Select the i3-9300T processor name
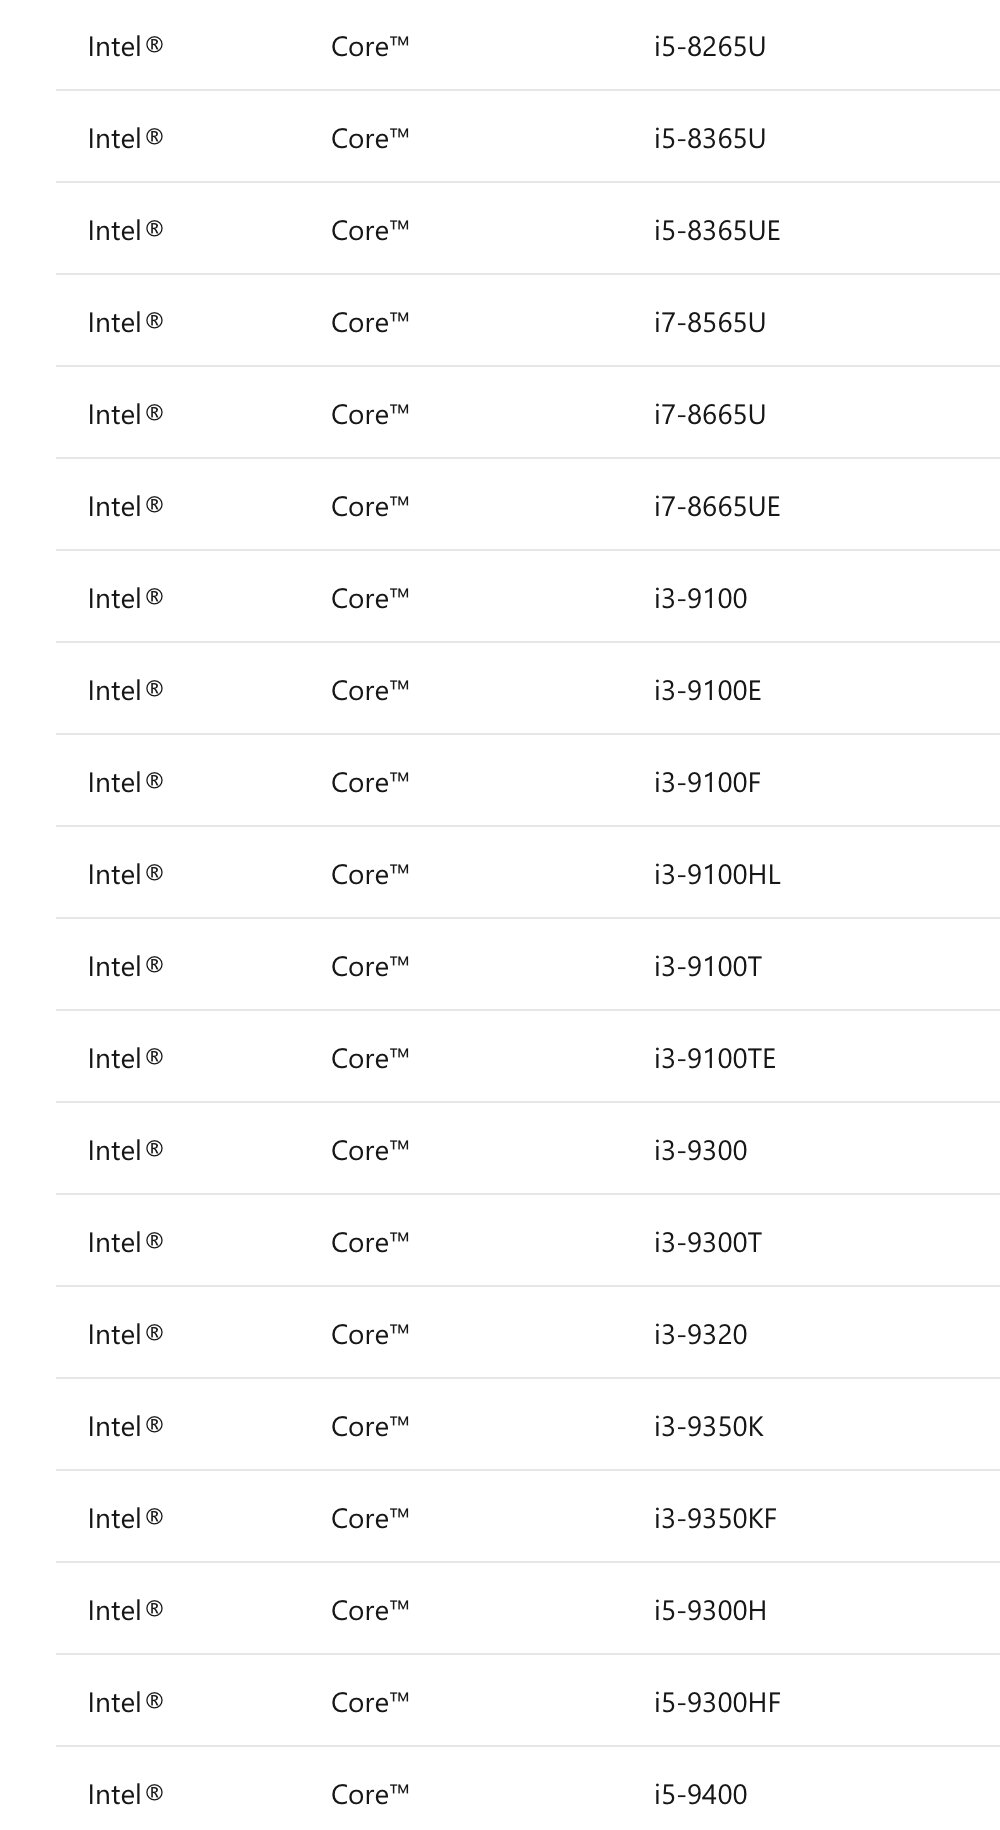 click(x=708, y=1243)
